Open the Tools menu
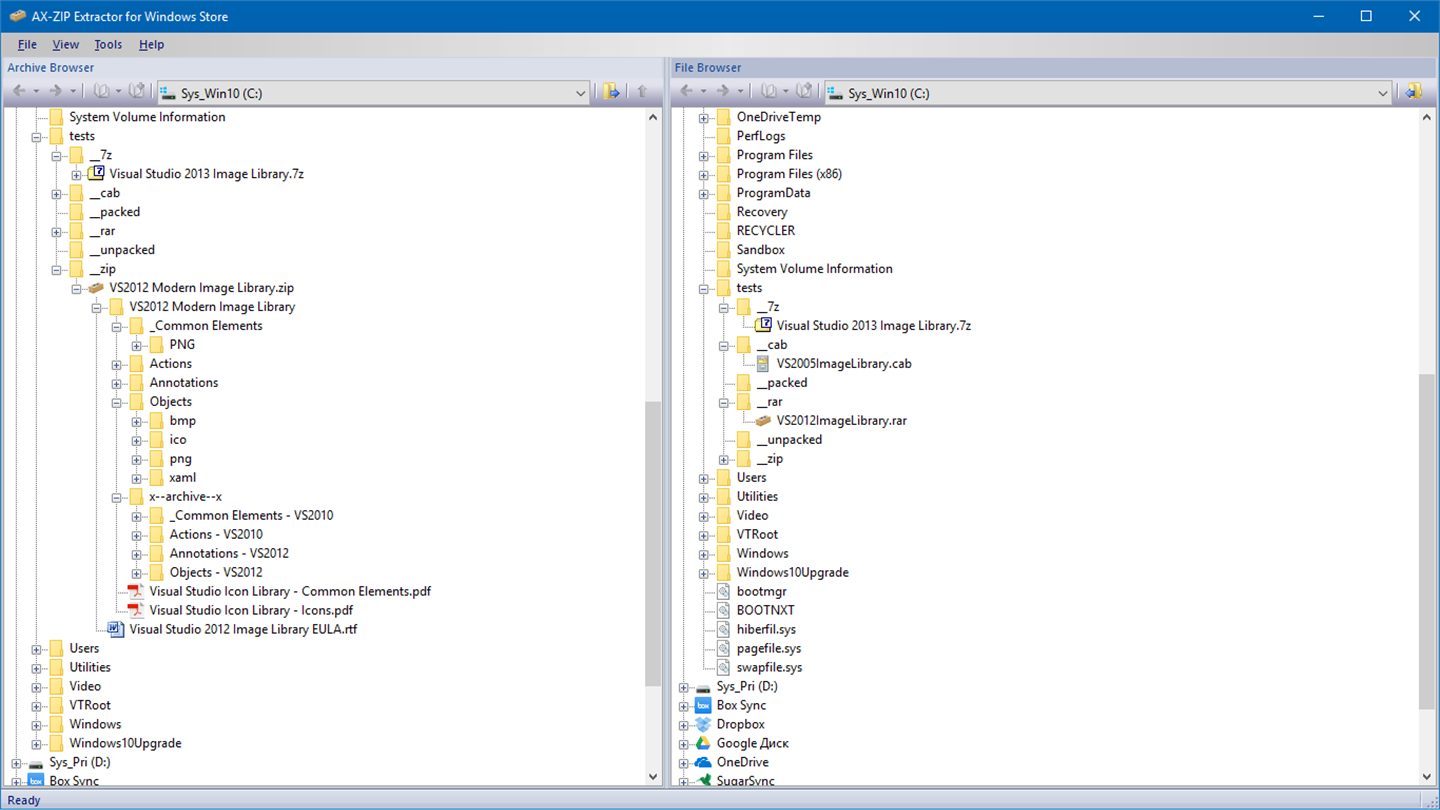 click(108, 44)
